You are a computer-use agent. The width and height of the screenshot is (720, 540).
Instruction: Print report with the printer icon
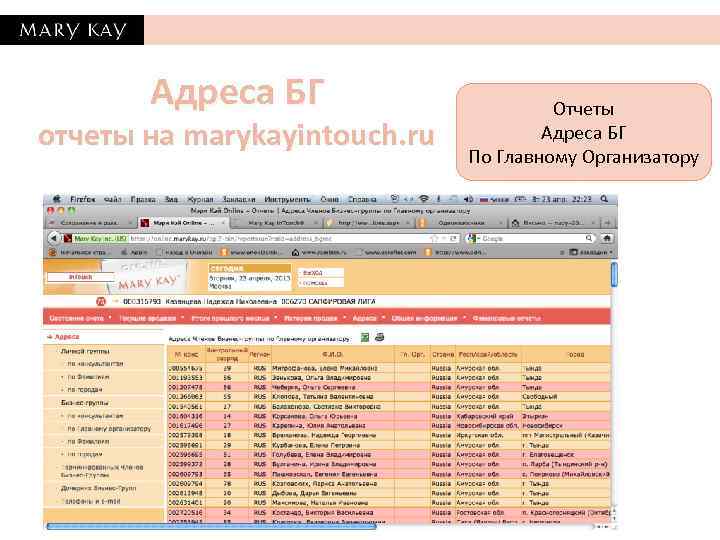[x=379, y=337]
